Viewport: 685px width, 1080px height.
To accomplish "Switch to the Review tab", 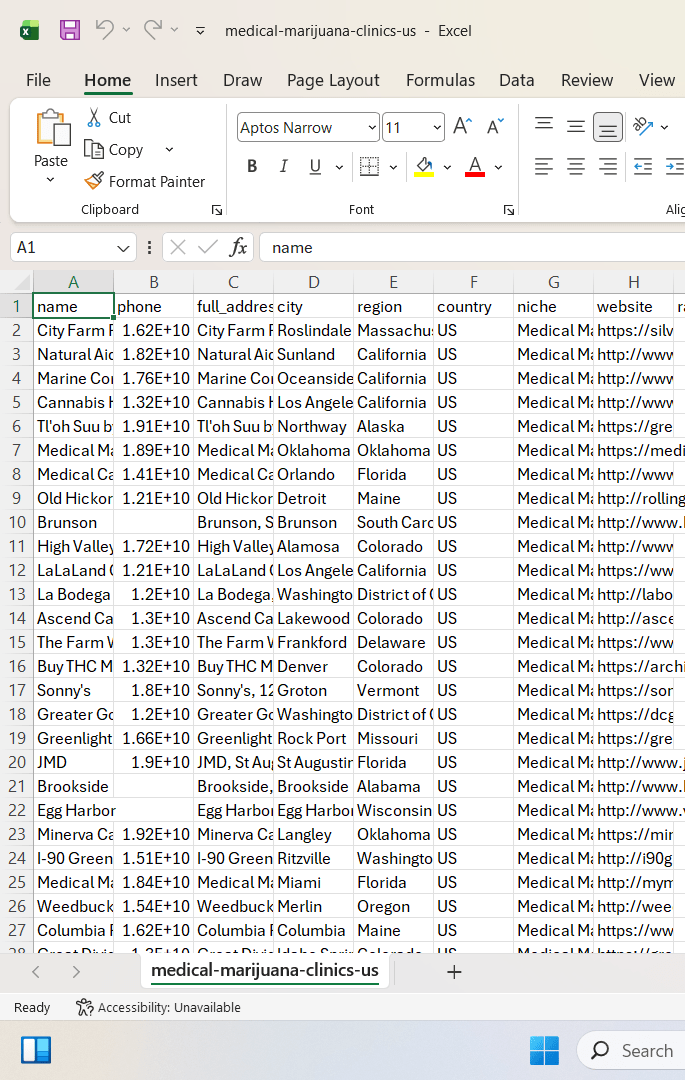I will 587,81.
